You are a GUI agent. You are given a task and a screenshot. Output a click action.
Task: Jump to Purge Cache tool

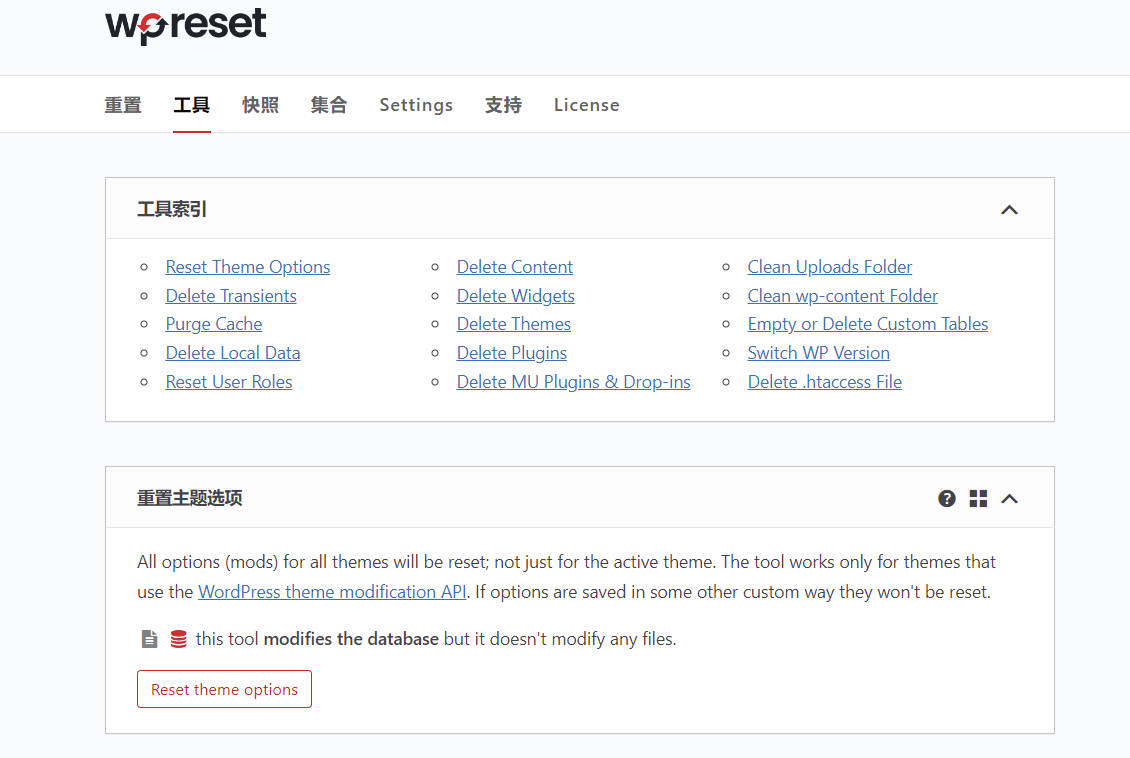(213, 324)
